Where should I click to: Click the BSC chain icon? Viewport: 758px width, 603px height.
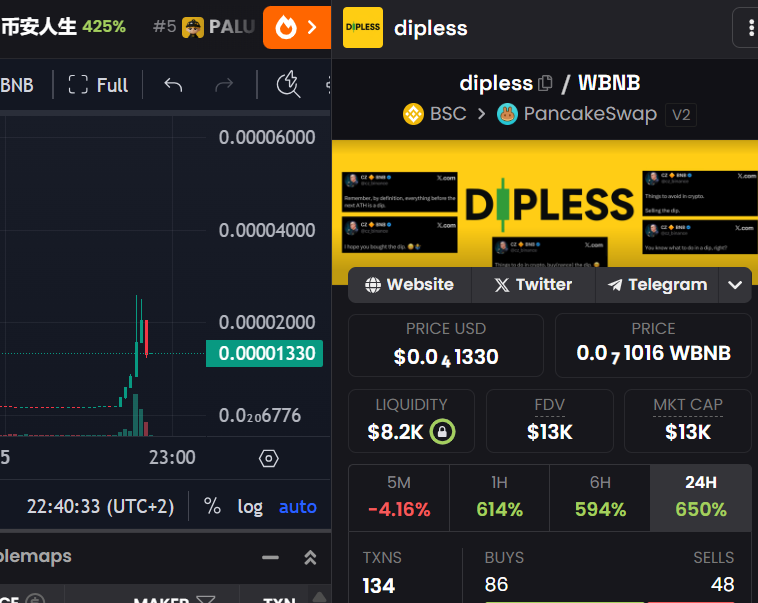tap(413, 114)
